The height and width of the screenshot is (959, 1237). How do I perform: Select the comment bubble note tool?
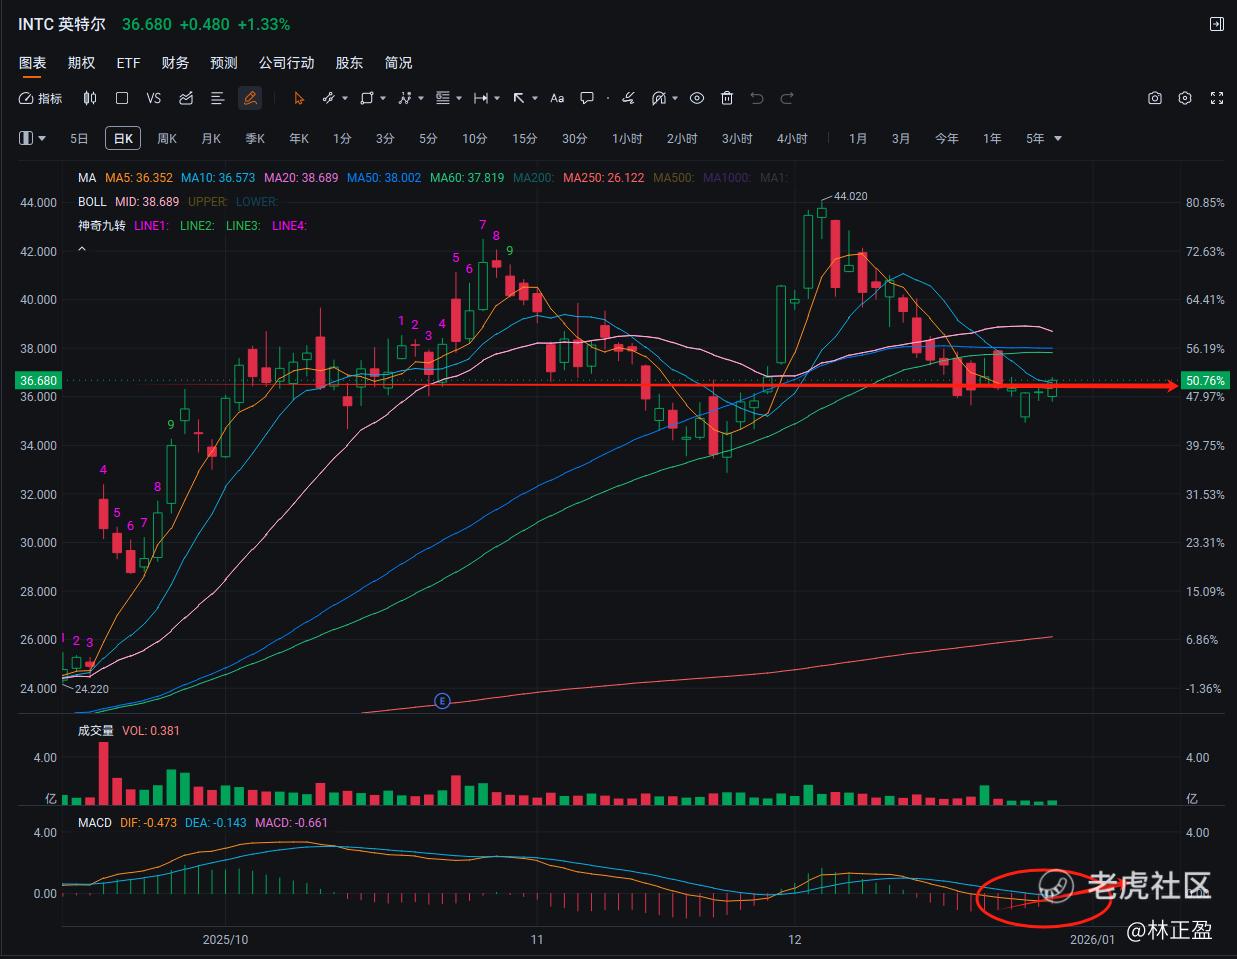tap(587, 98)
